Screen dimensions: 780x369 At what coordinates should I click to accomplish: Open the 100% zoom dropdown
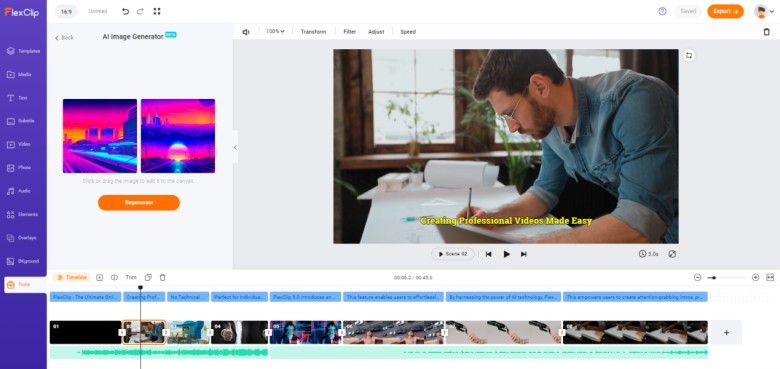click(275, 31)
